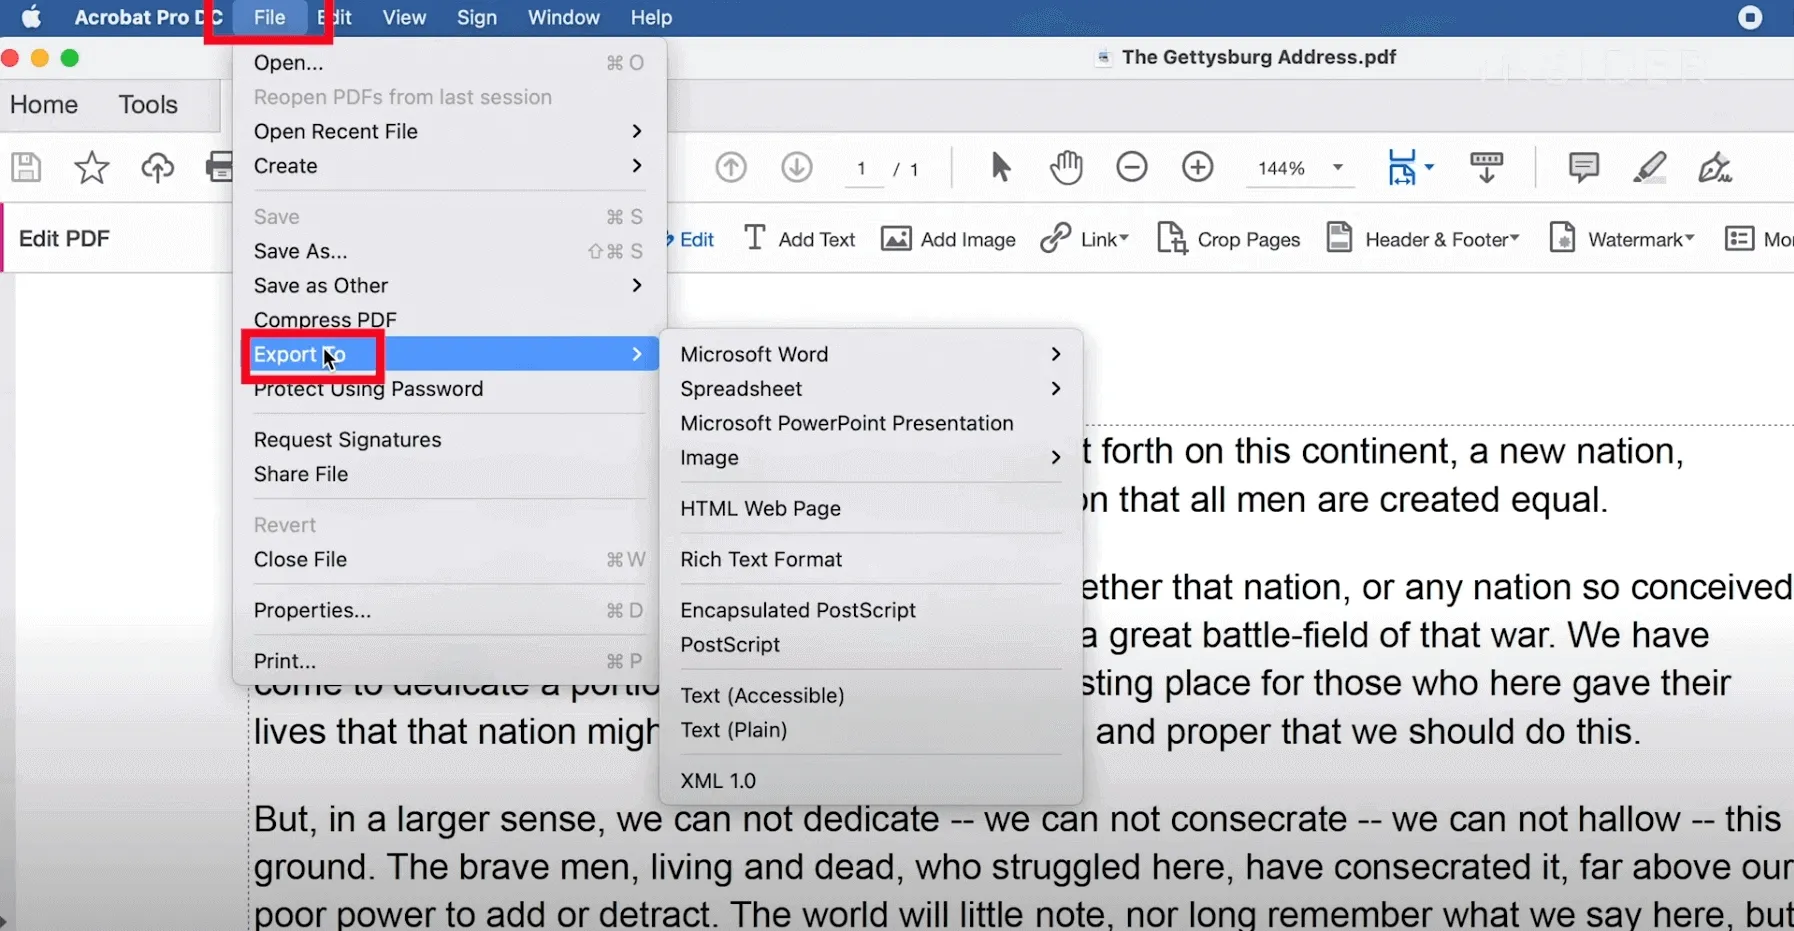Open the View menu
Viewport: 1794px width, 931px height.
tap(404, 18)
